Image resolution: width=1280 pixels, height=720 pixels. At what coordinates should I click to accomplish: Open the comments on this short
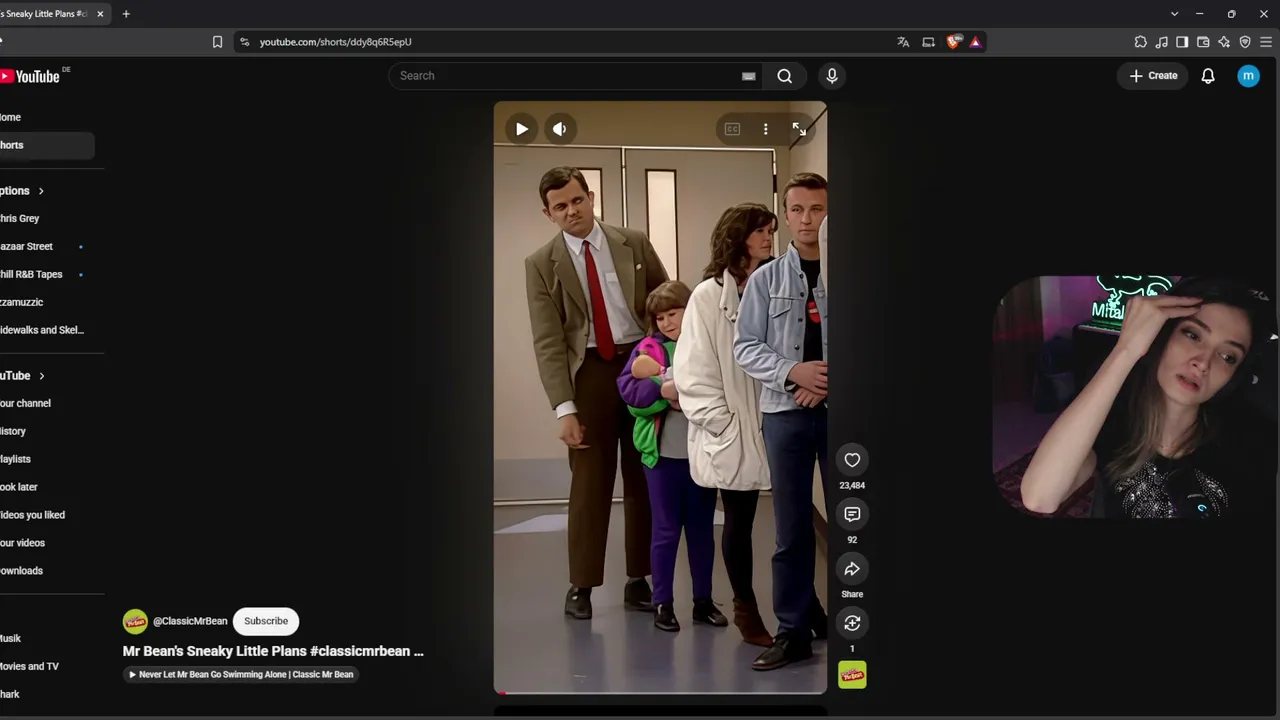coord(852,514)
